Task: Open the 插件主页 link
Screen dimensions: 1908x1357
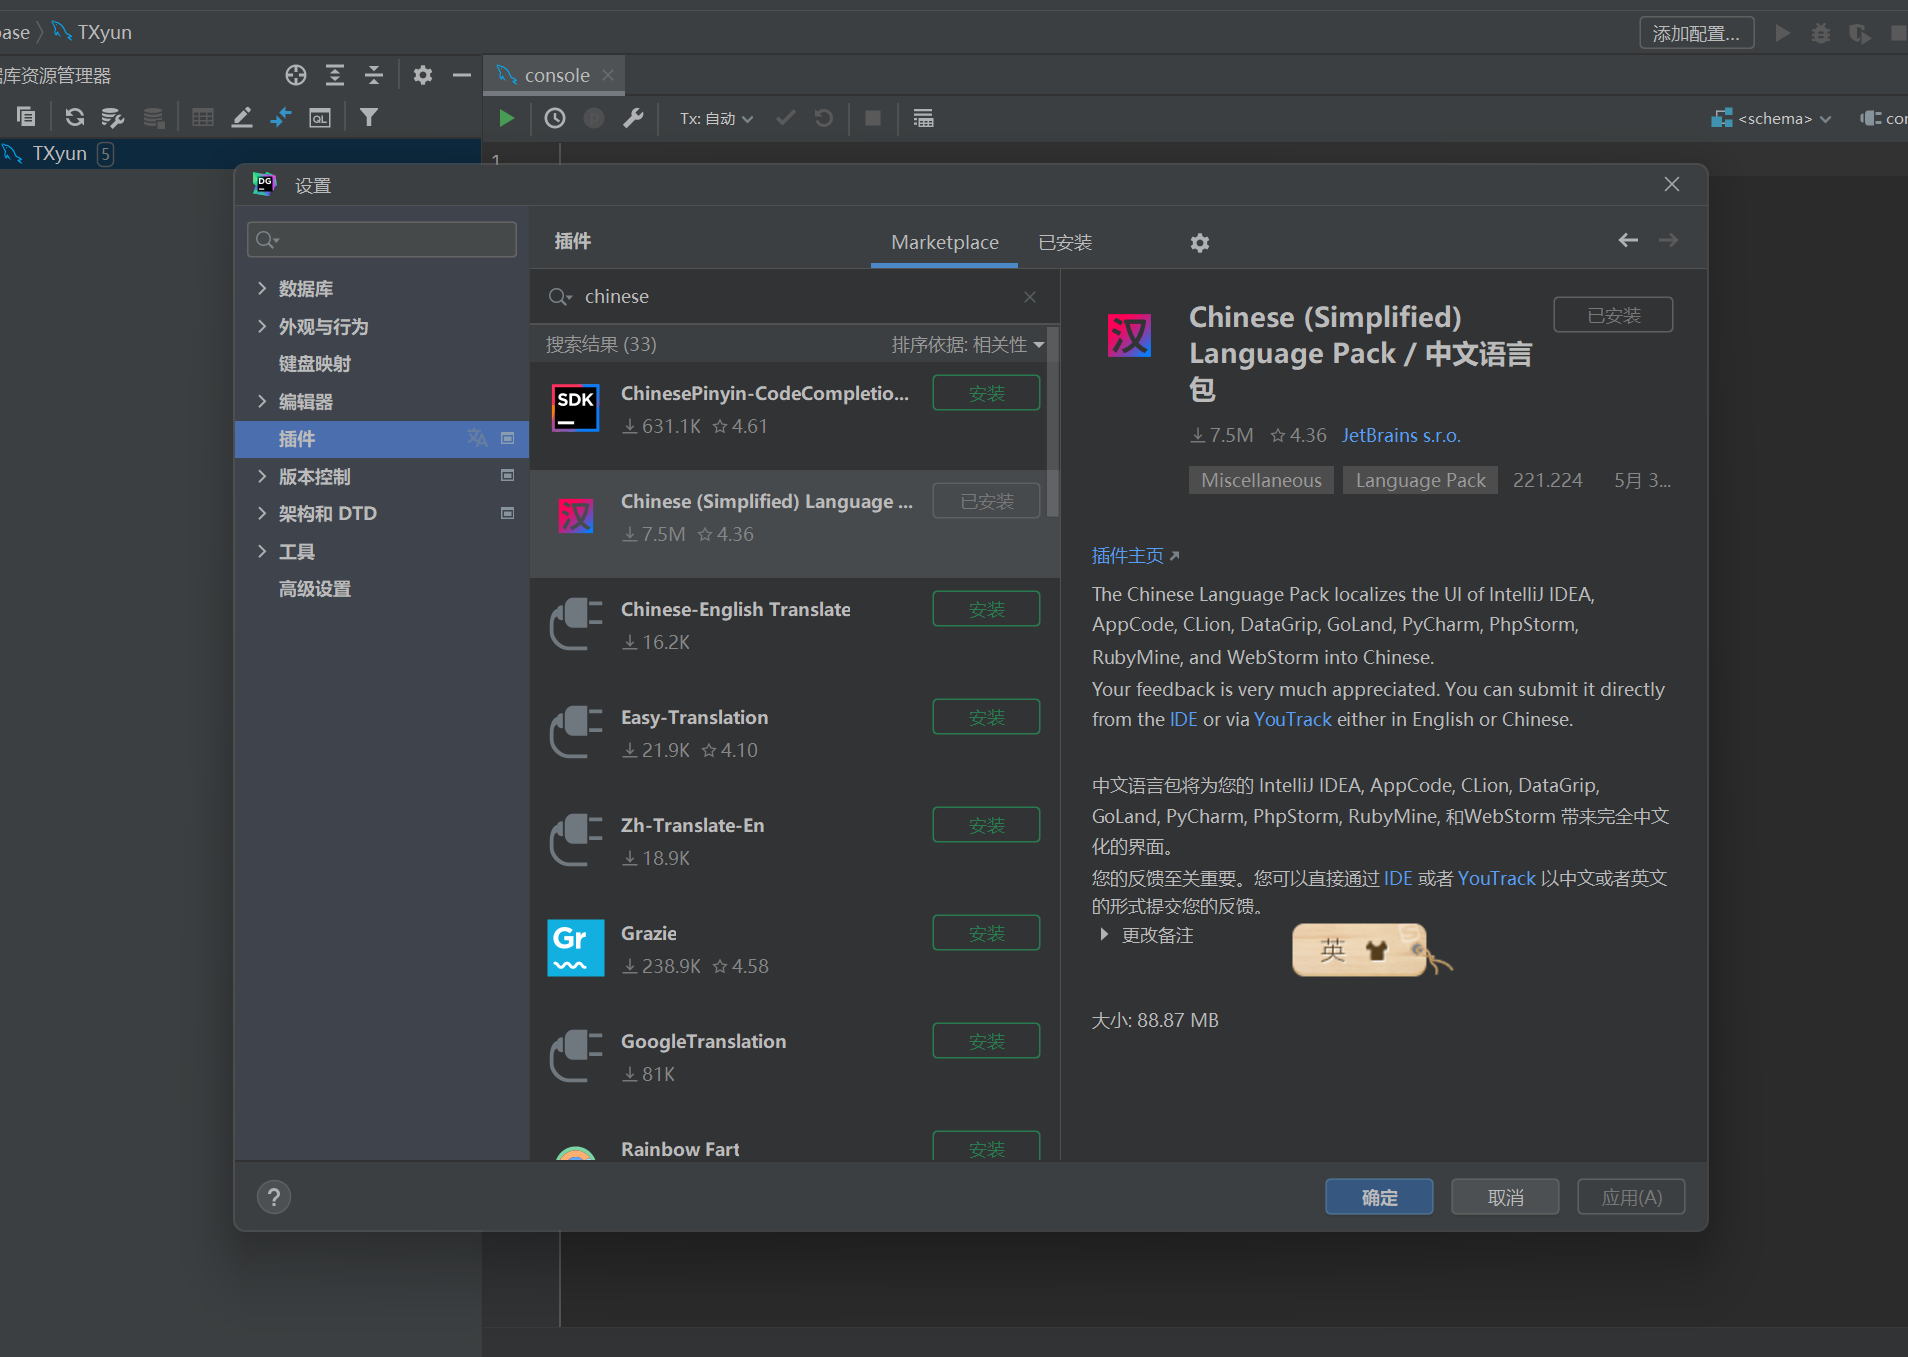Action: (x=1135, y=556)
